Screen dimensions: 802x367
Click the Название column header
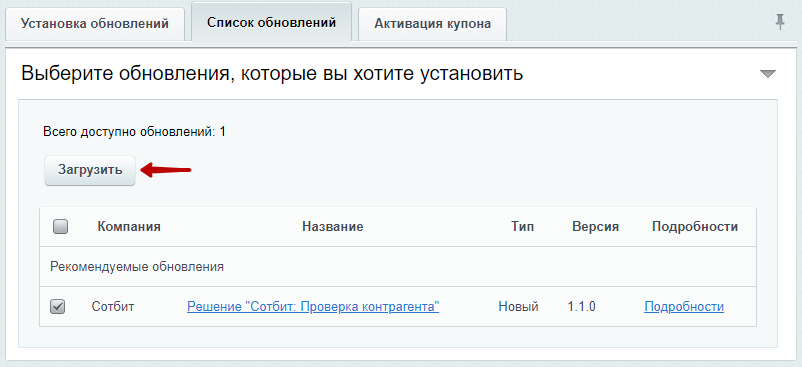(x=332, y=226)
